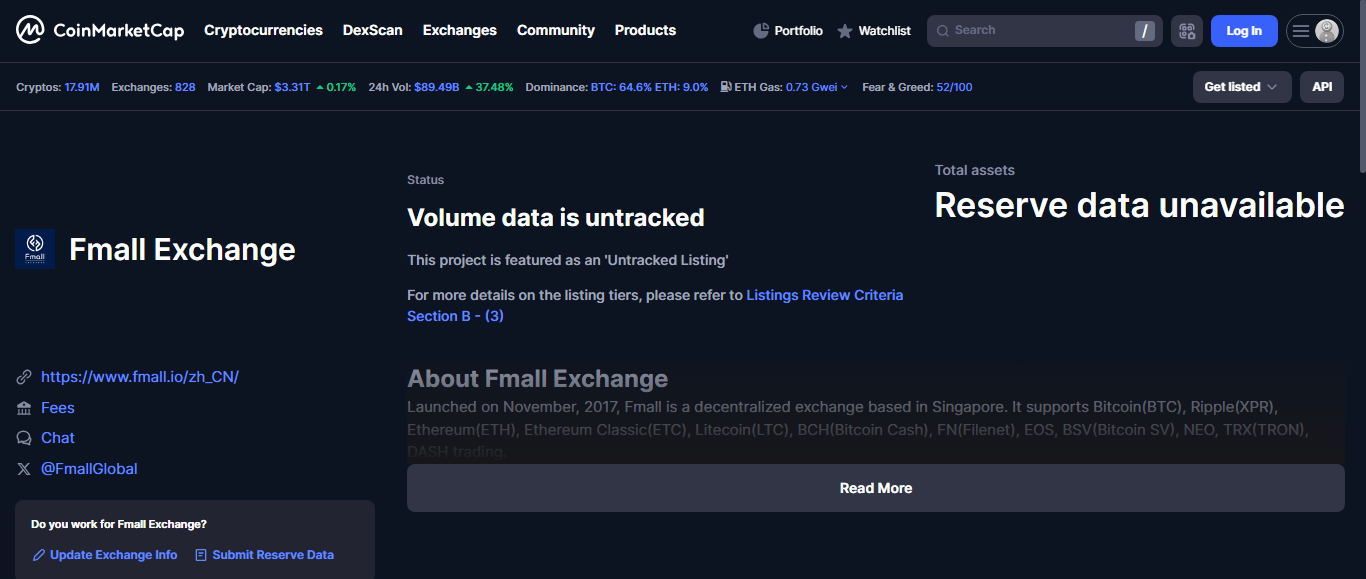
Task: Click the Fmall Exchange logo
Action: [x=35, y=249]
